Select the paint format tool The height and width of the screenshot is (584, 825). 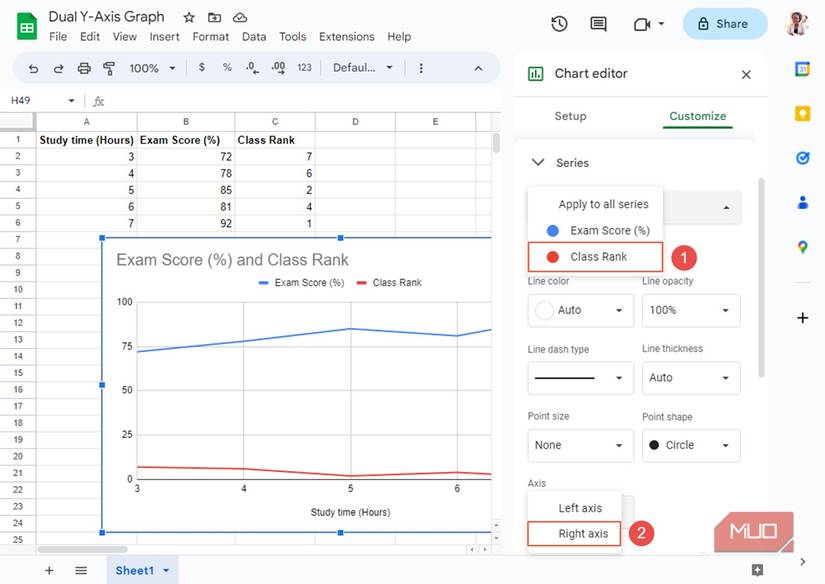109,68
